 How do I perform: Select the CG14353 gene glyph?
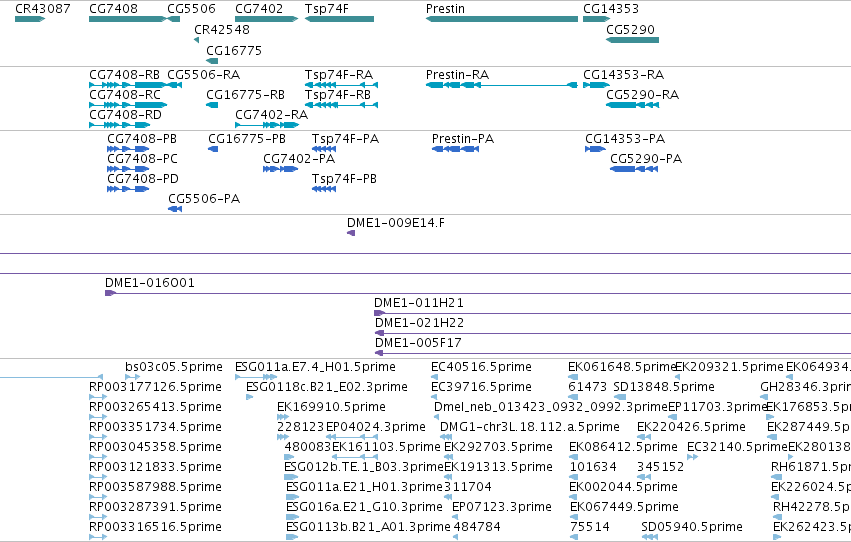click(x=596, y=19)
